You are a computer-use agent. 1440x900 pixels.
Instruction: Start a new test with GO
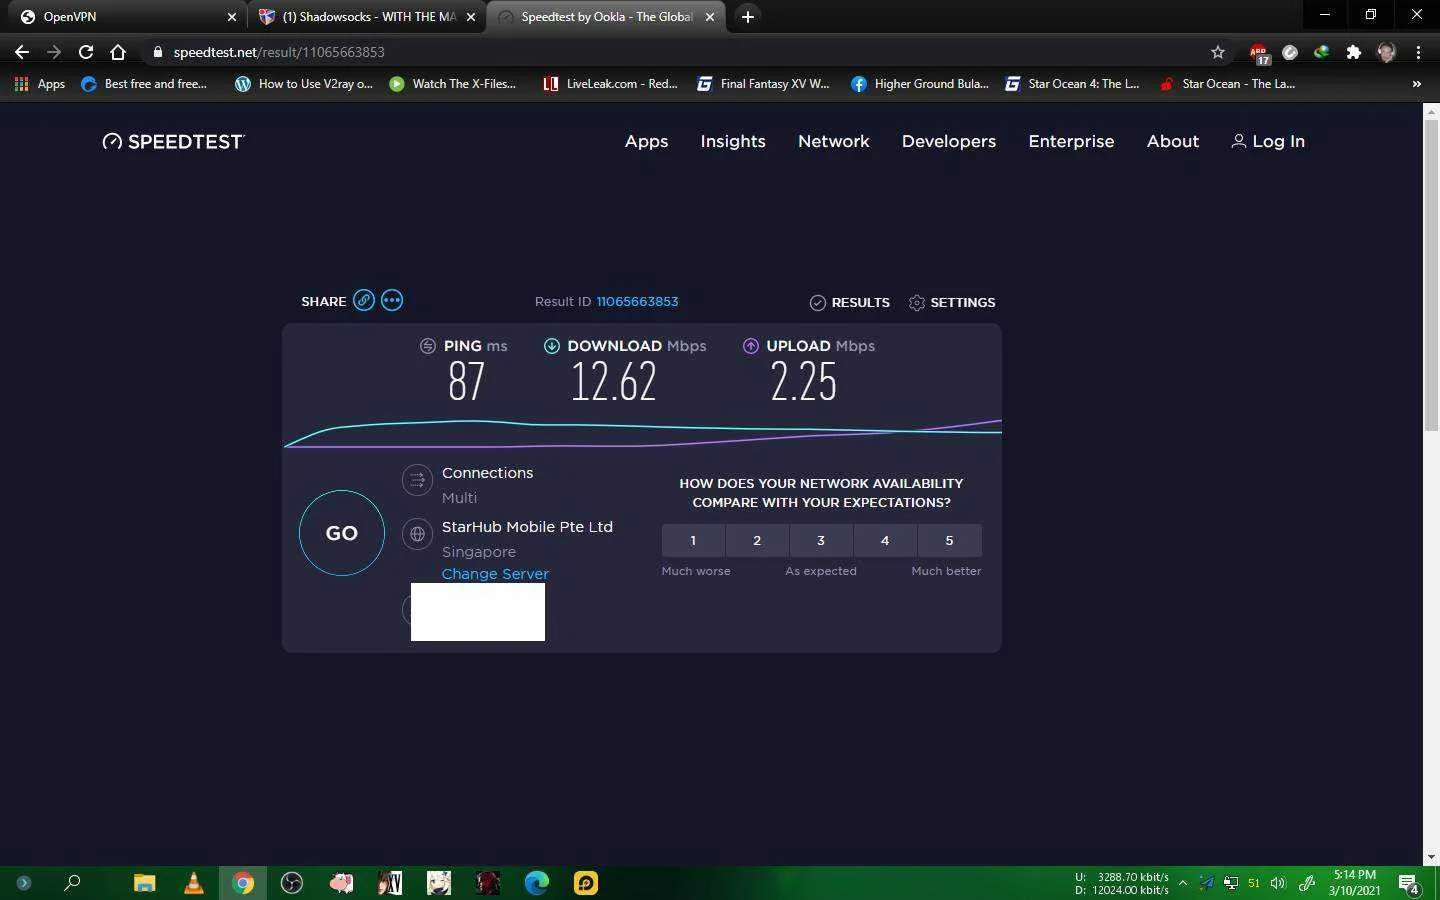[342, 533]
